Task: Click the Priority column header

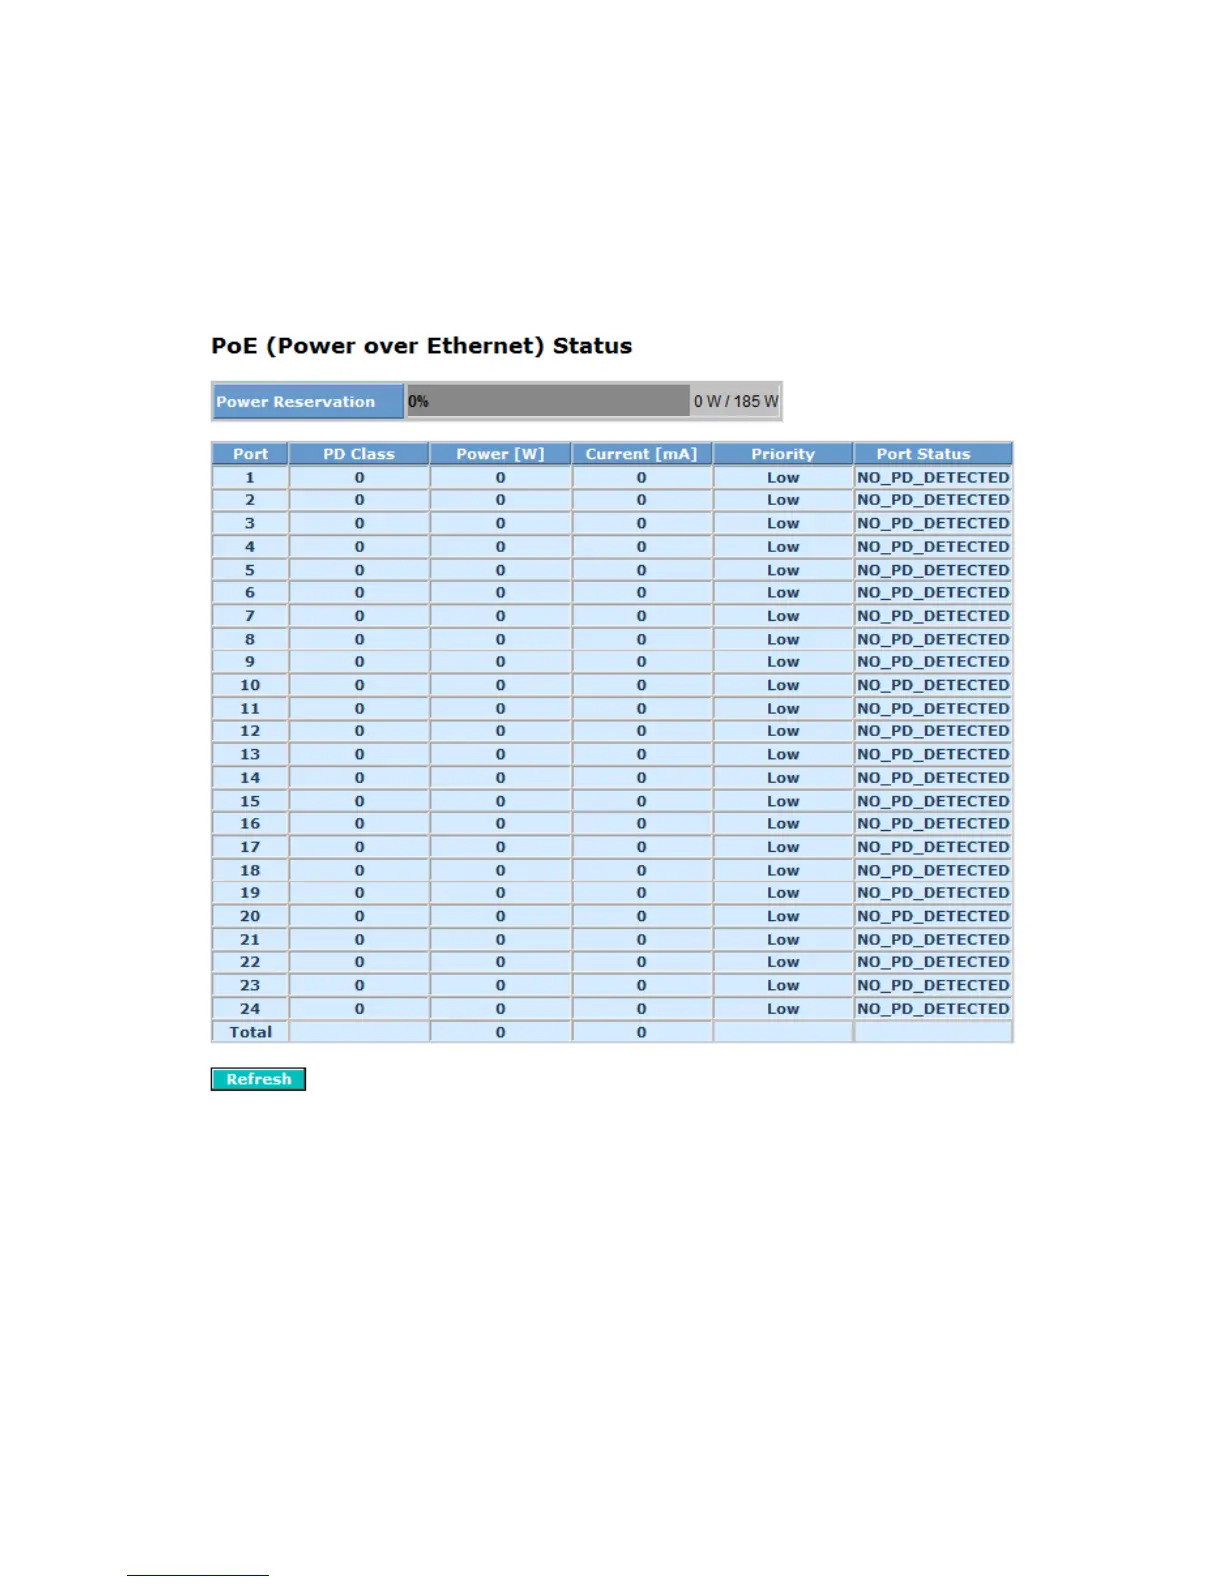Action: pos(783,454)
